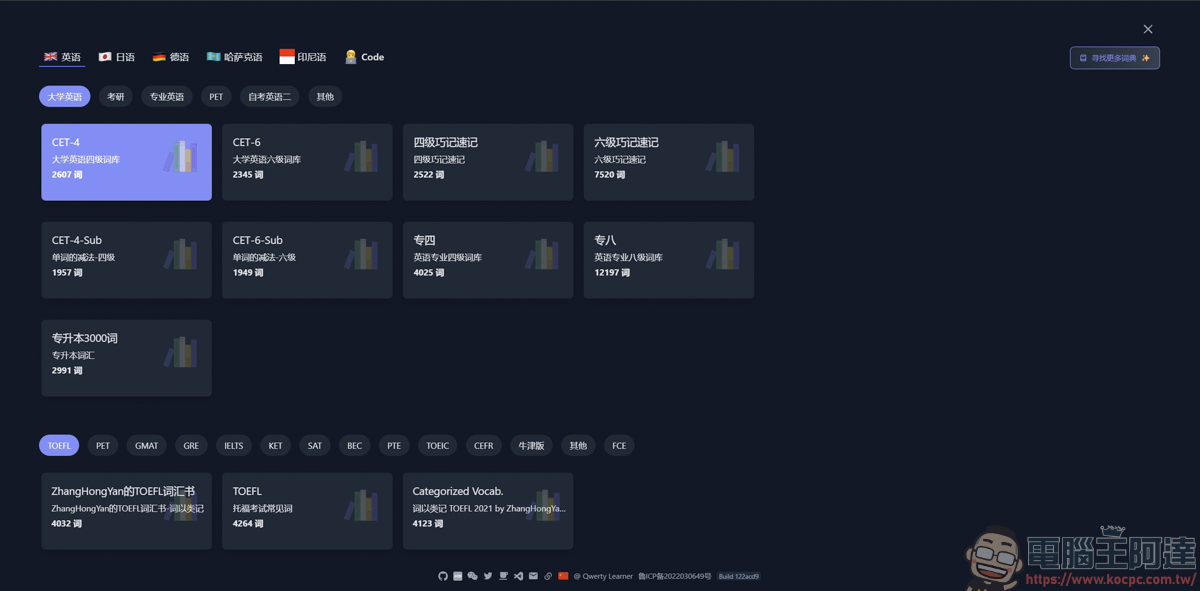Screen dimensions: 1200x591
Task: Select SAT exam filter chip
Action: [315, 446]
